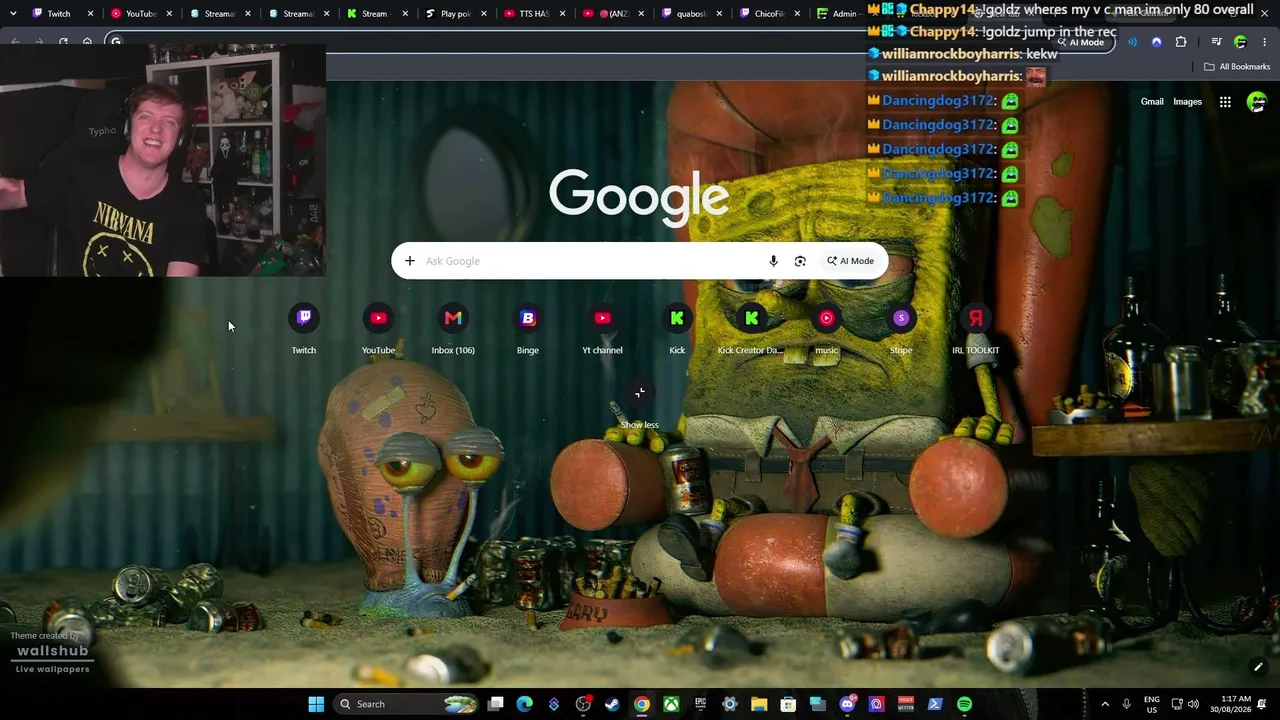Open the Chrome extensions puzzle icon

point(1181,42)
